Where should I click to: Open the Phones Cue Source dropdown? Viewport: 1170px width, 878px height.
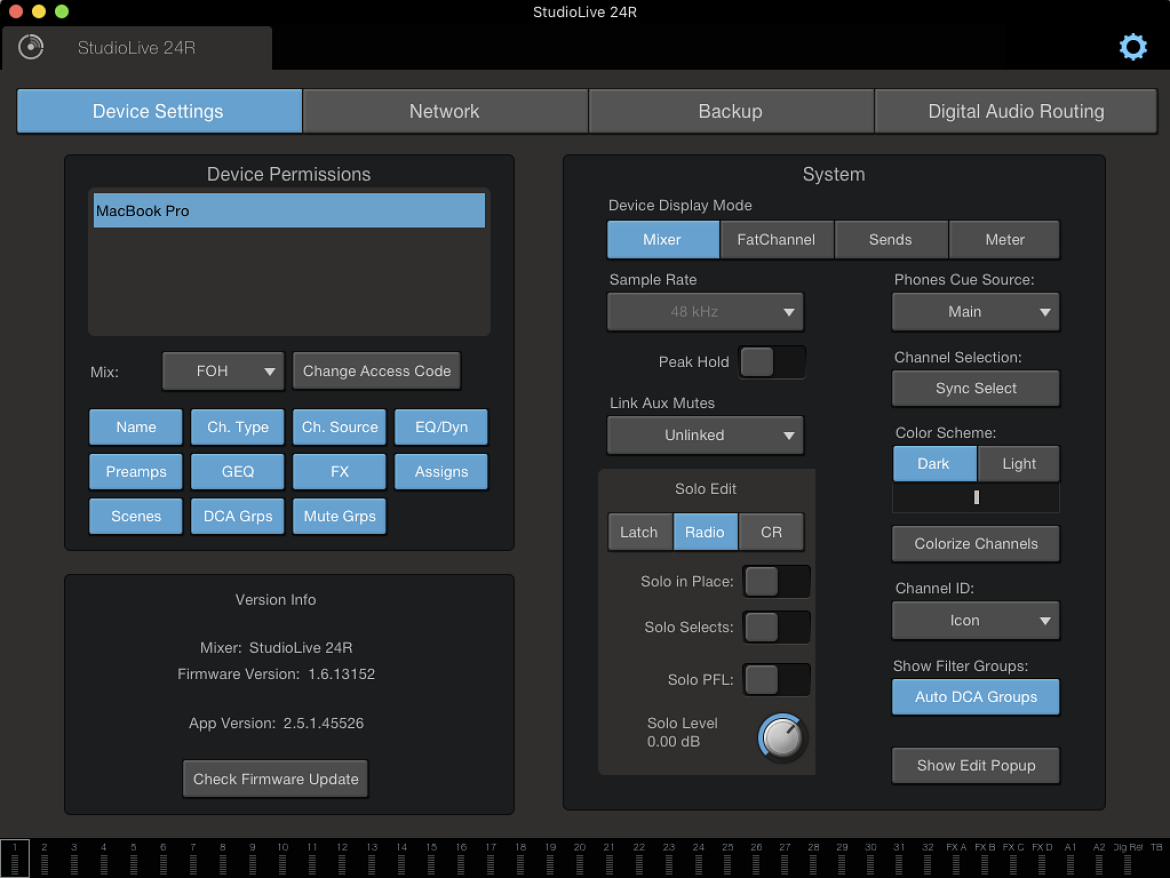coord(976,312)
